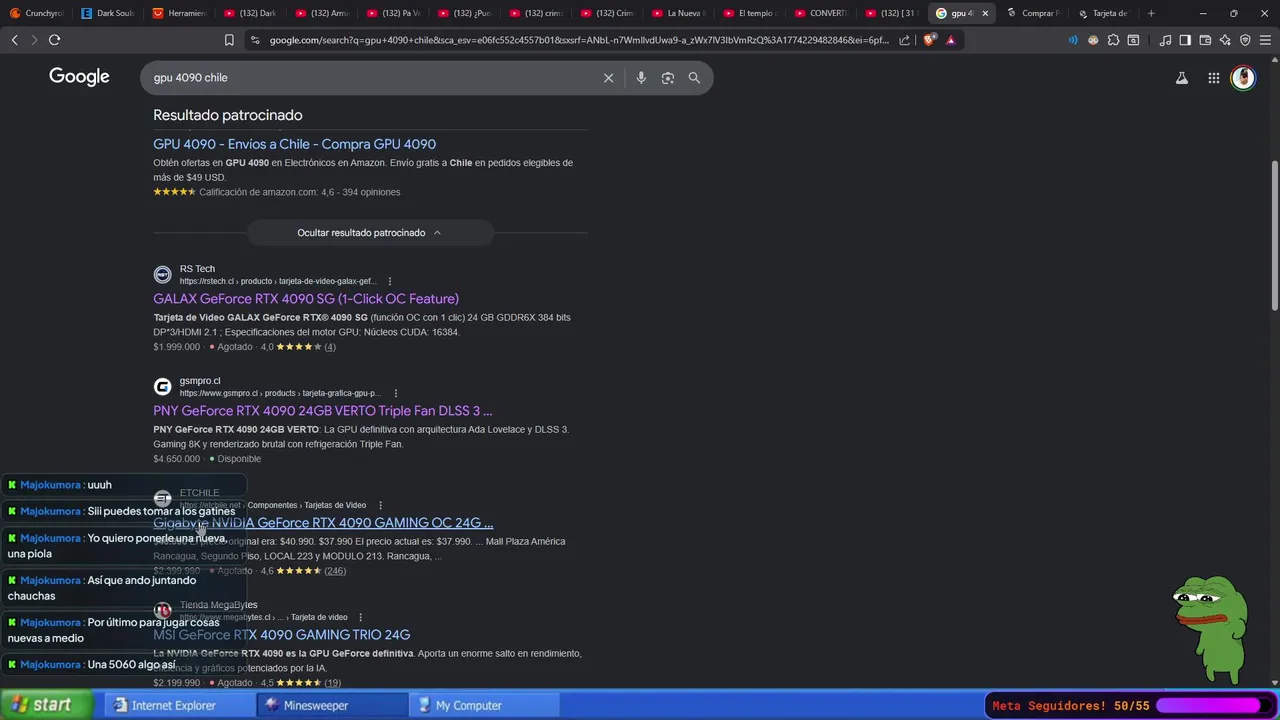Switch to the Herramientas tab
The width and height of the screenshot is (1280, 720).
(179, 13)
